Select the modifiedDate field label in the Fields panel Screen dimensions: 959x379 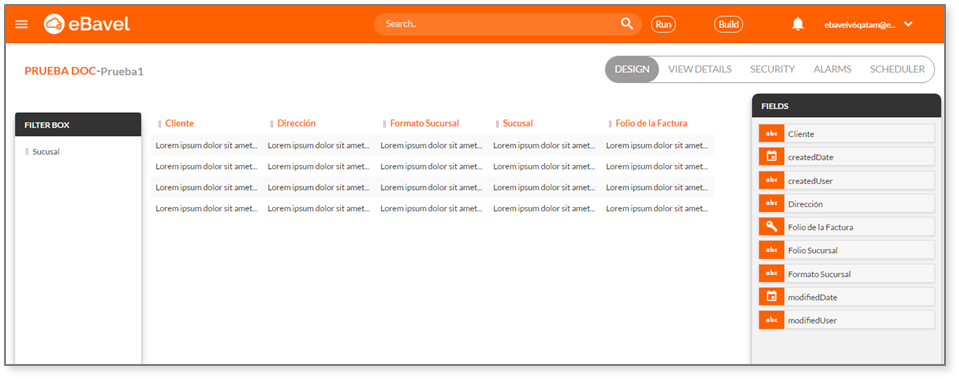coord(813,298)
